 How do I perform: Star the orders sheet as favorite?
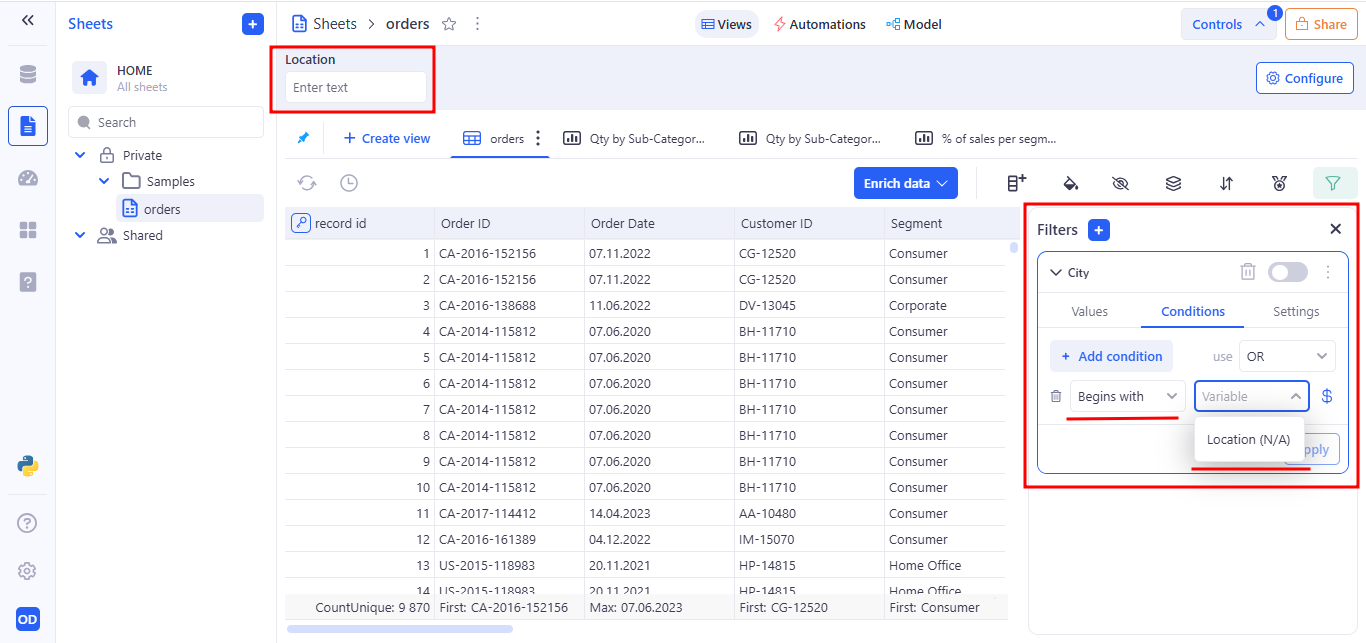[x=449, y=24]
